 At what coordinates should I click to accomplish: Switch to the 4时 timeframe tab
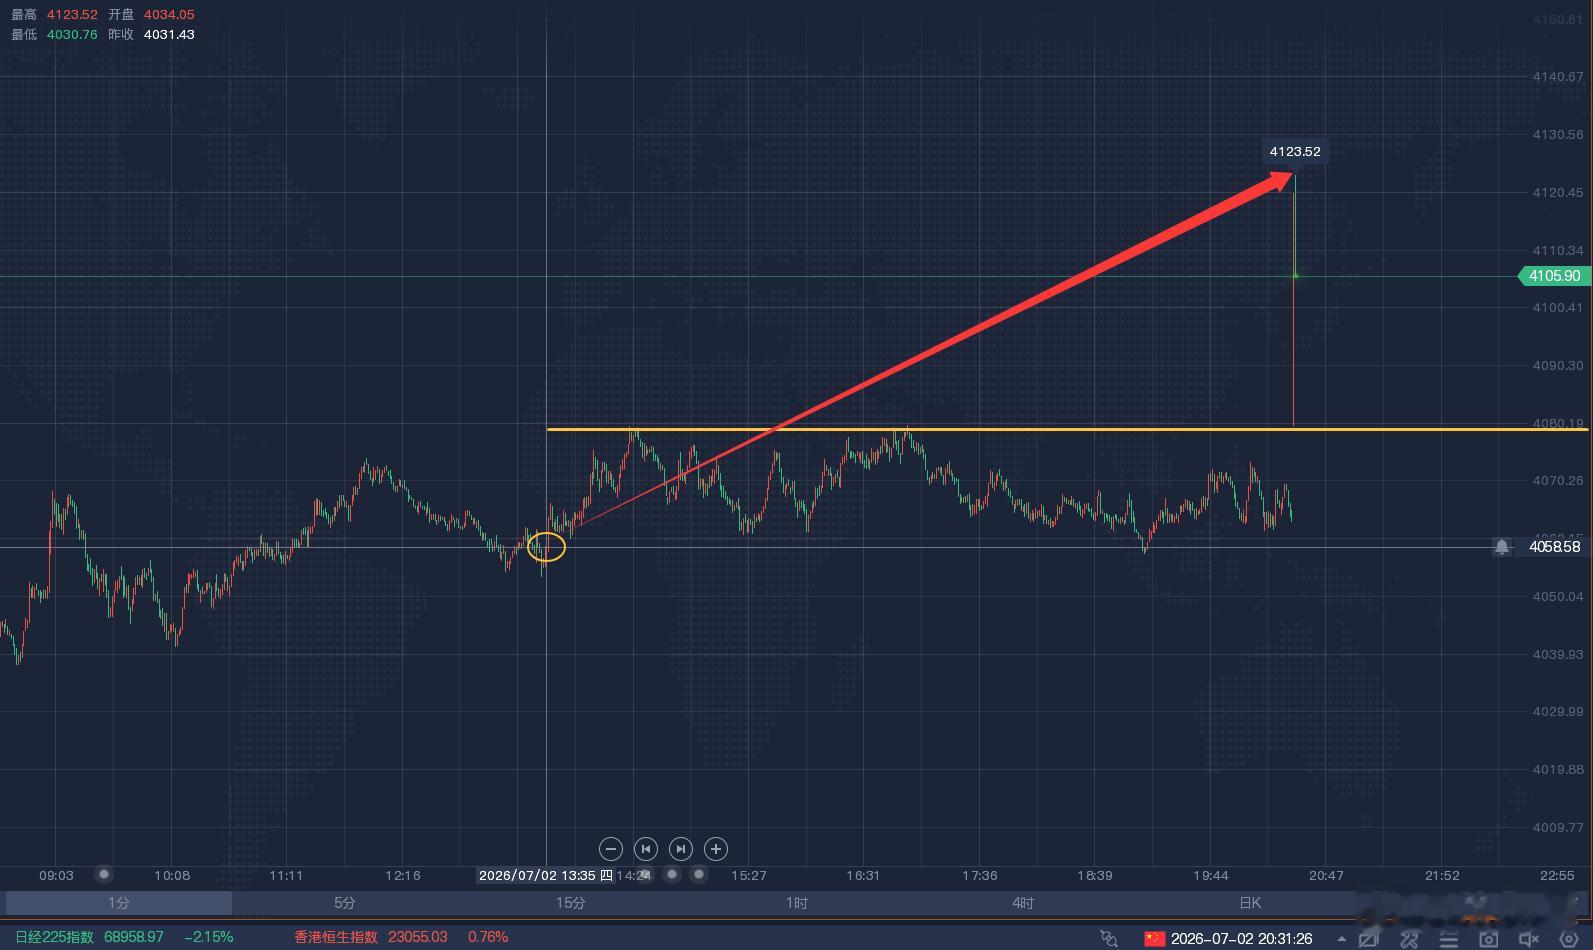pyautogui.click(x=1023, y=903)
